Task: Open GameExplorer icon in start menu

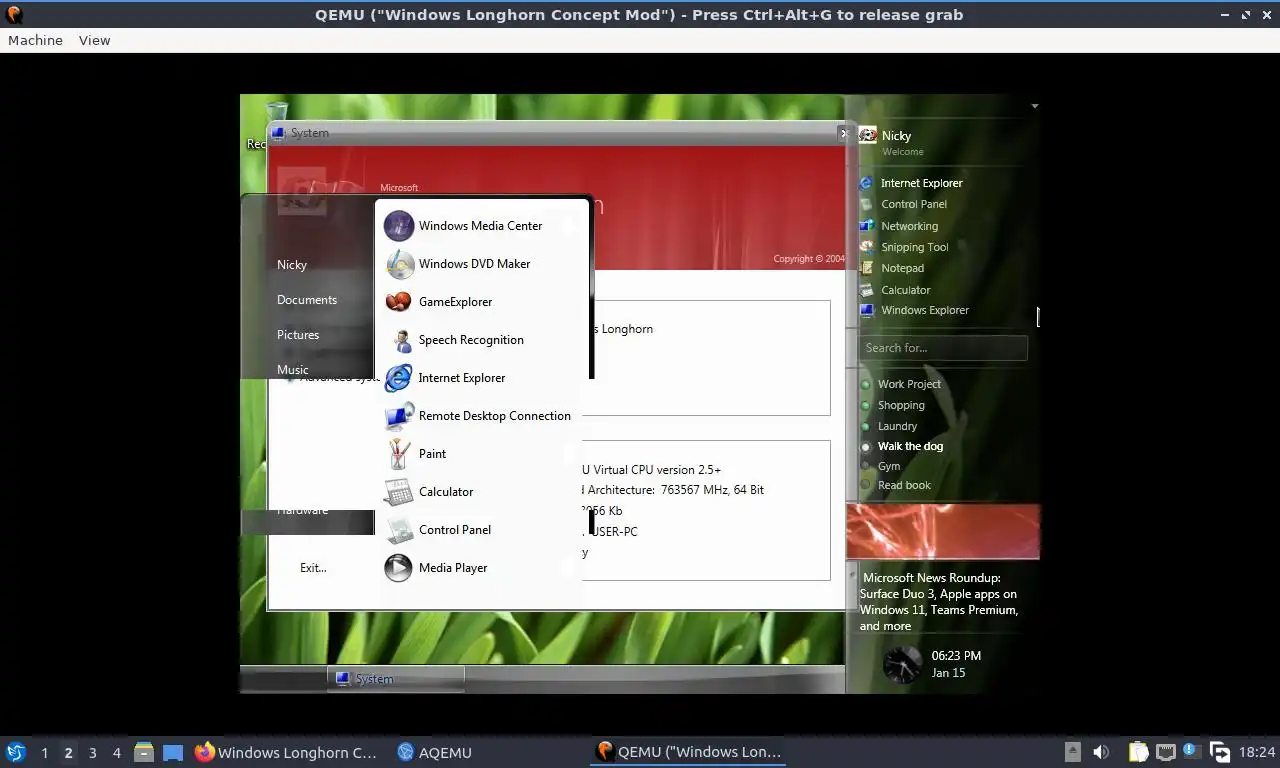Action: (x=398, y=302)
